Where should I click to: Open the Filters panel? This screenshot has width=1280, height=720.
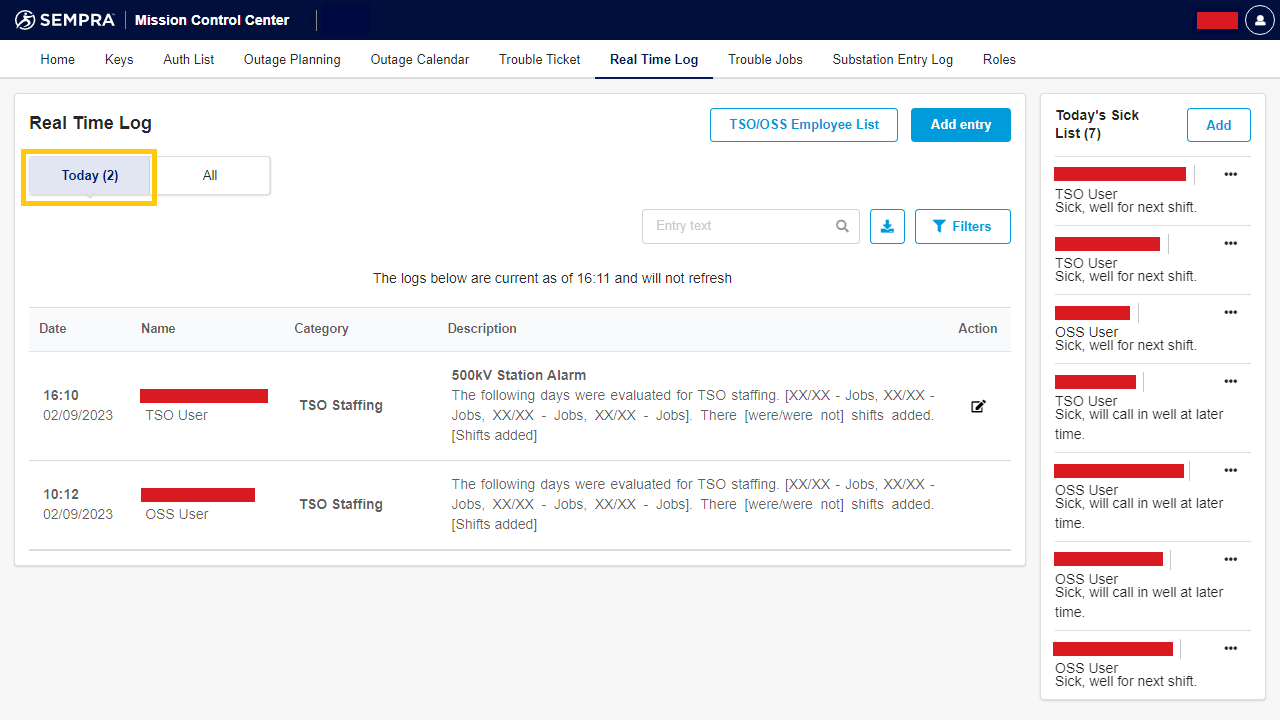pyautogui.click(x=962, y=226)
